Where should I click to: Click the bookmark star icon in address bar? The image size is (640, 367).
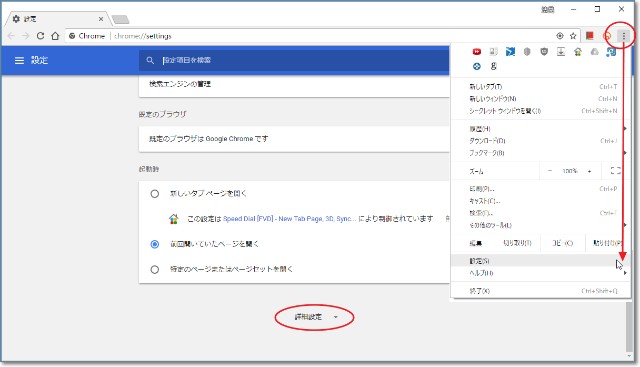click(x=573, y=36)
